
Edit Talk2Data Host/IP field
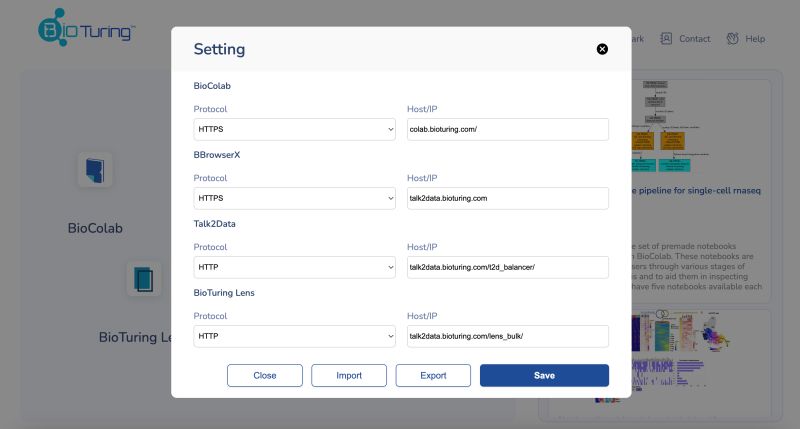[x=508, y=267]
